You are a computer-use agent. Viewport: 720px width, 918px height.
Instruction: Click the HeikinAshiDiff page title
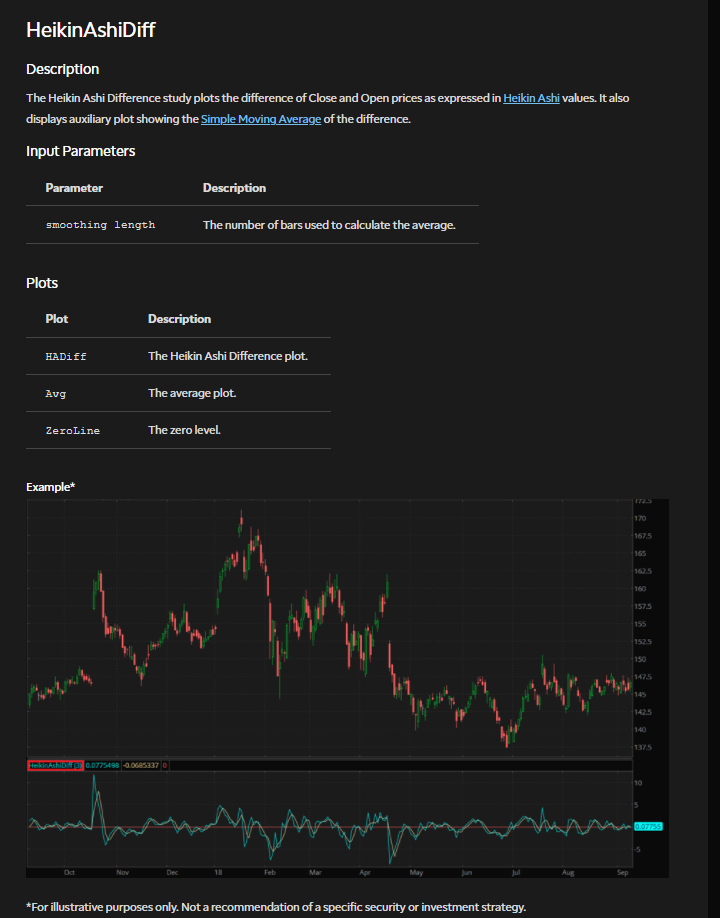pos(90,30)
